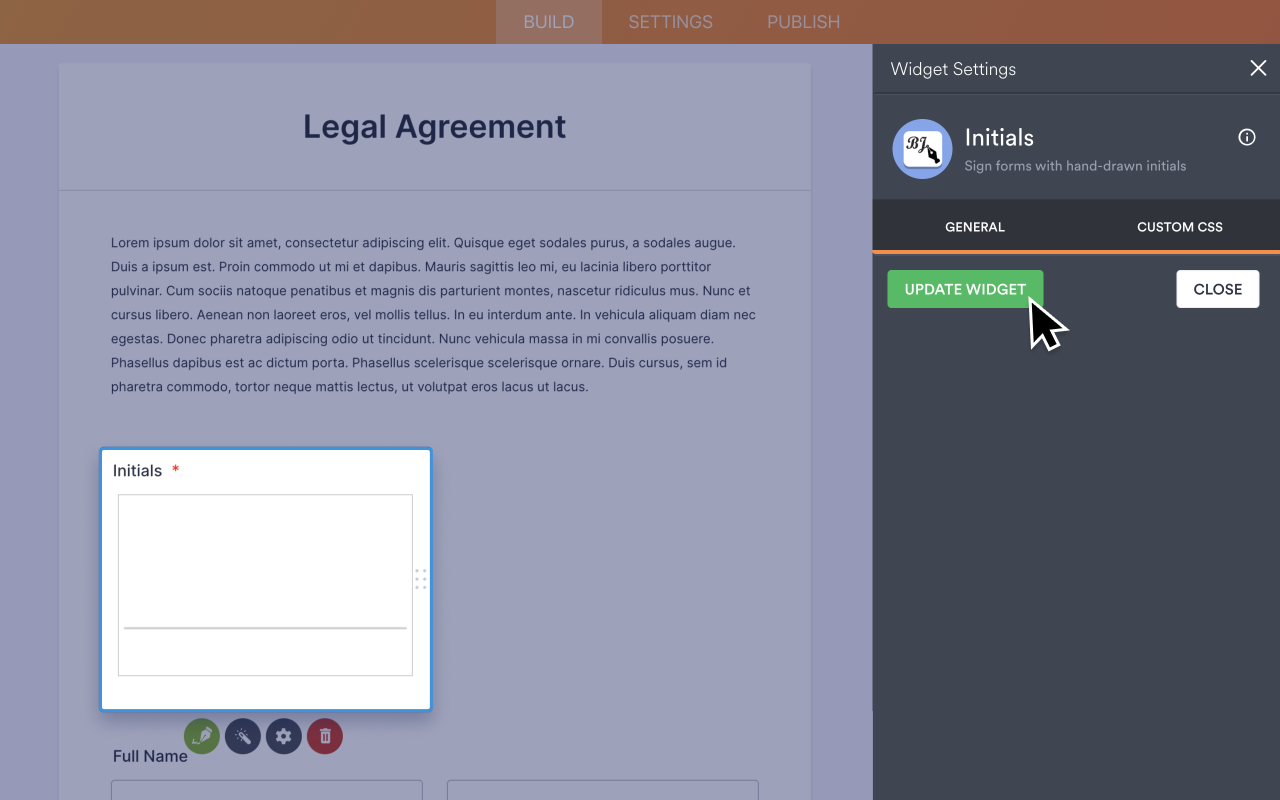Screen dimensions: 1280x800
Task: Click the info icon next to Initials
Action: pos(1246,138)
